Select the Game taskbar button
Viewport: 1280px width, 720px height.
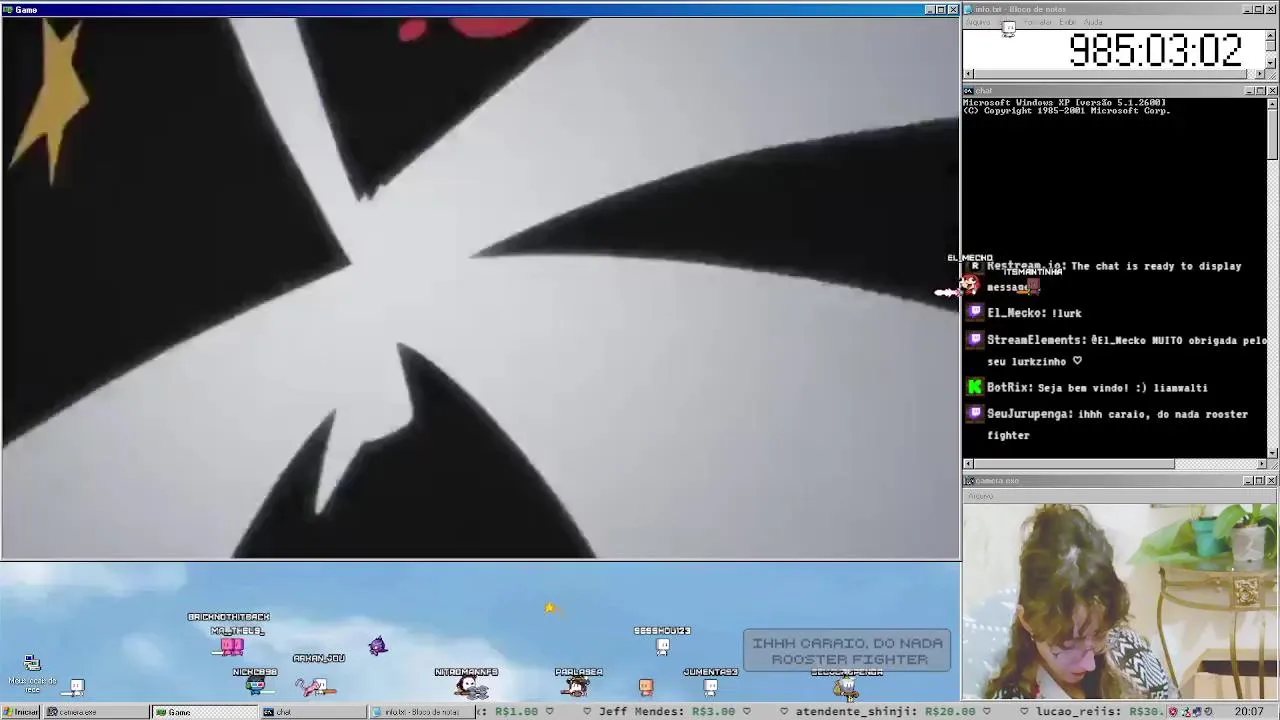tap(204, 712)
